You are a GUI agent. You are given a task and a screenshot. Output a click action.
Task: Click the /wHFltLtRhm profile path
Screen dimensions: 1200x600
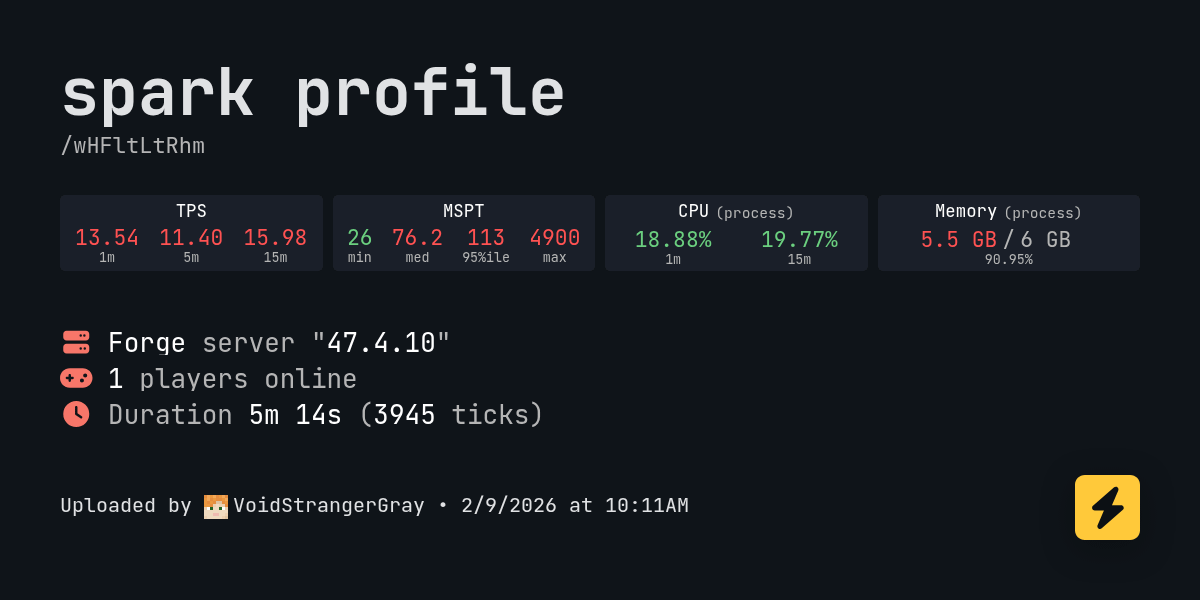(x=132, y=146)
